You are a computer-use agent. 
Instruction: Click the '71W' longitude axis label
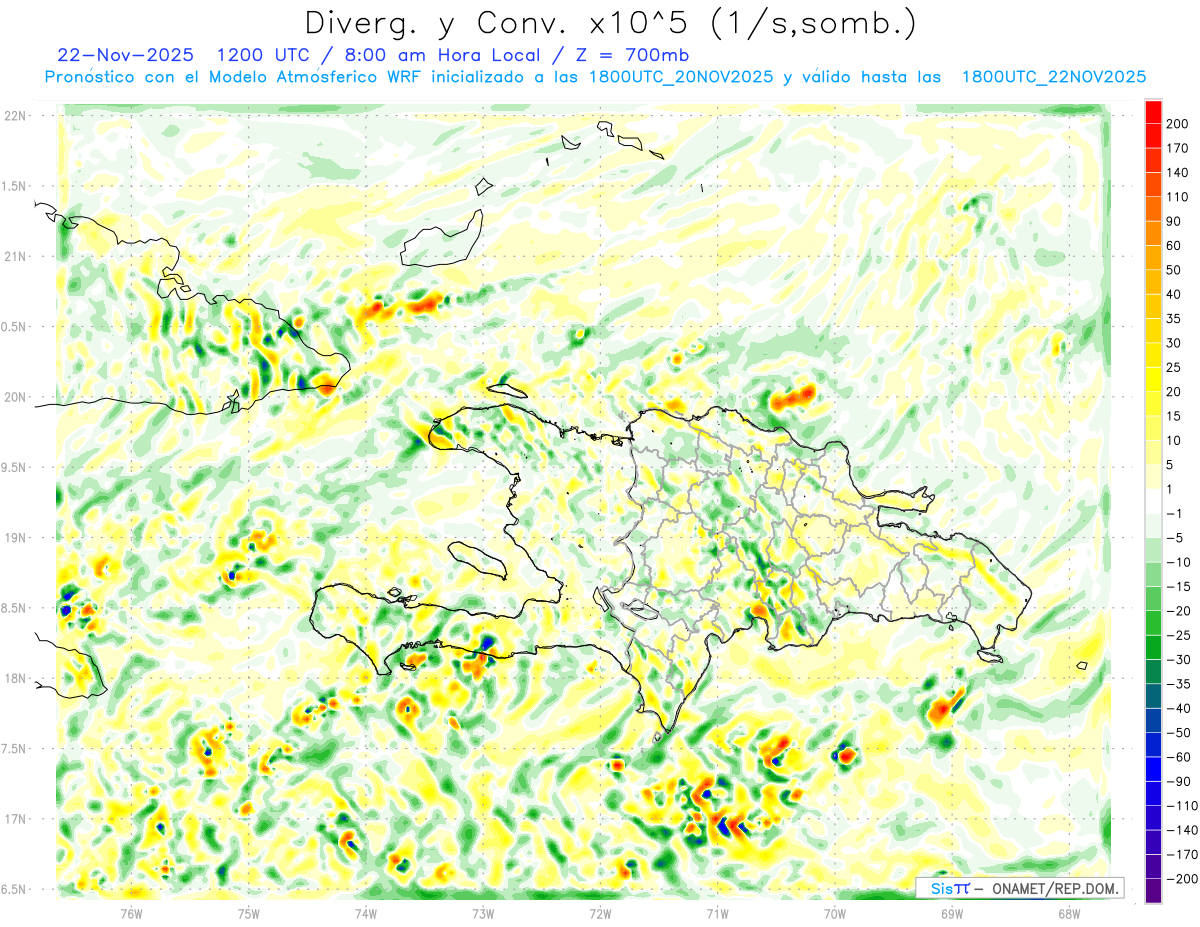pyautogui.click(x=717, y=913)
